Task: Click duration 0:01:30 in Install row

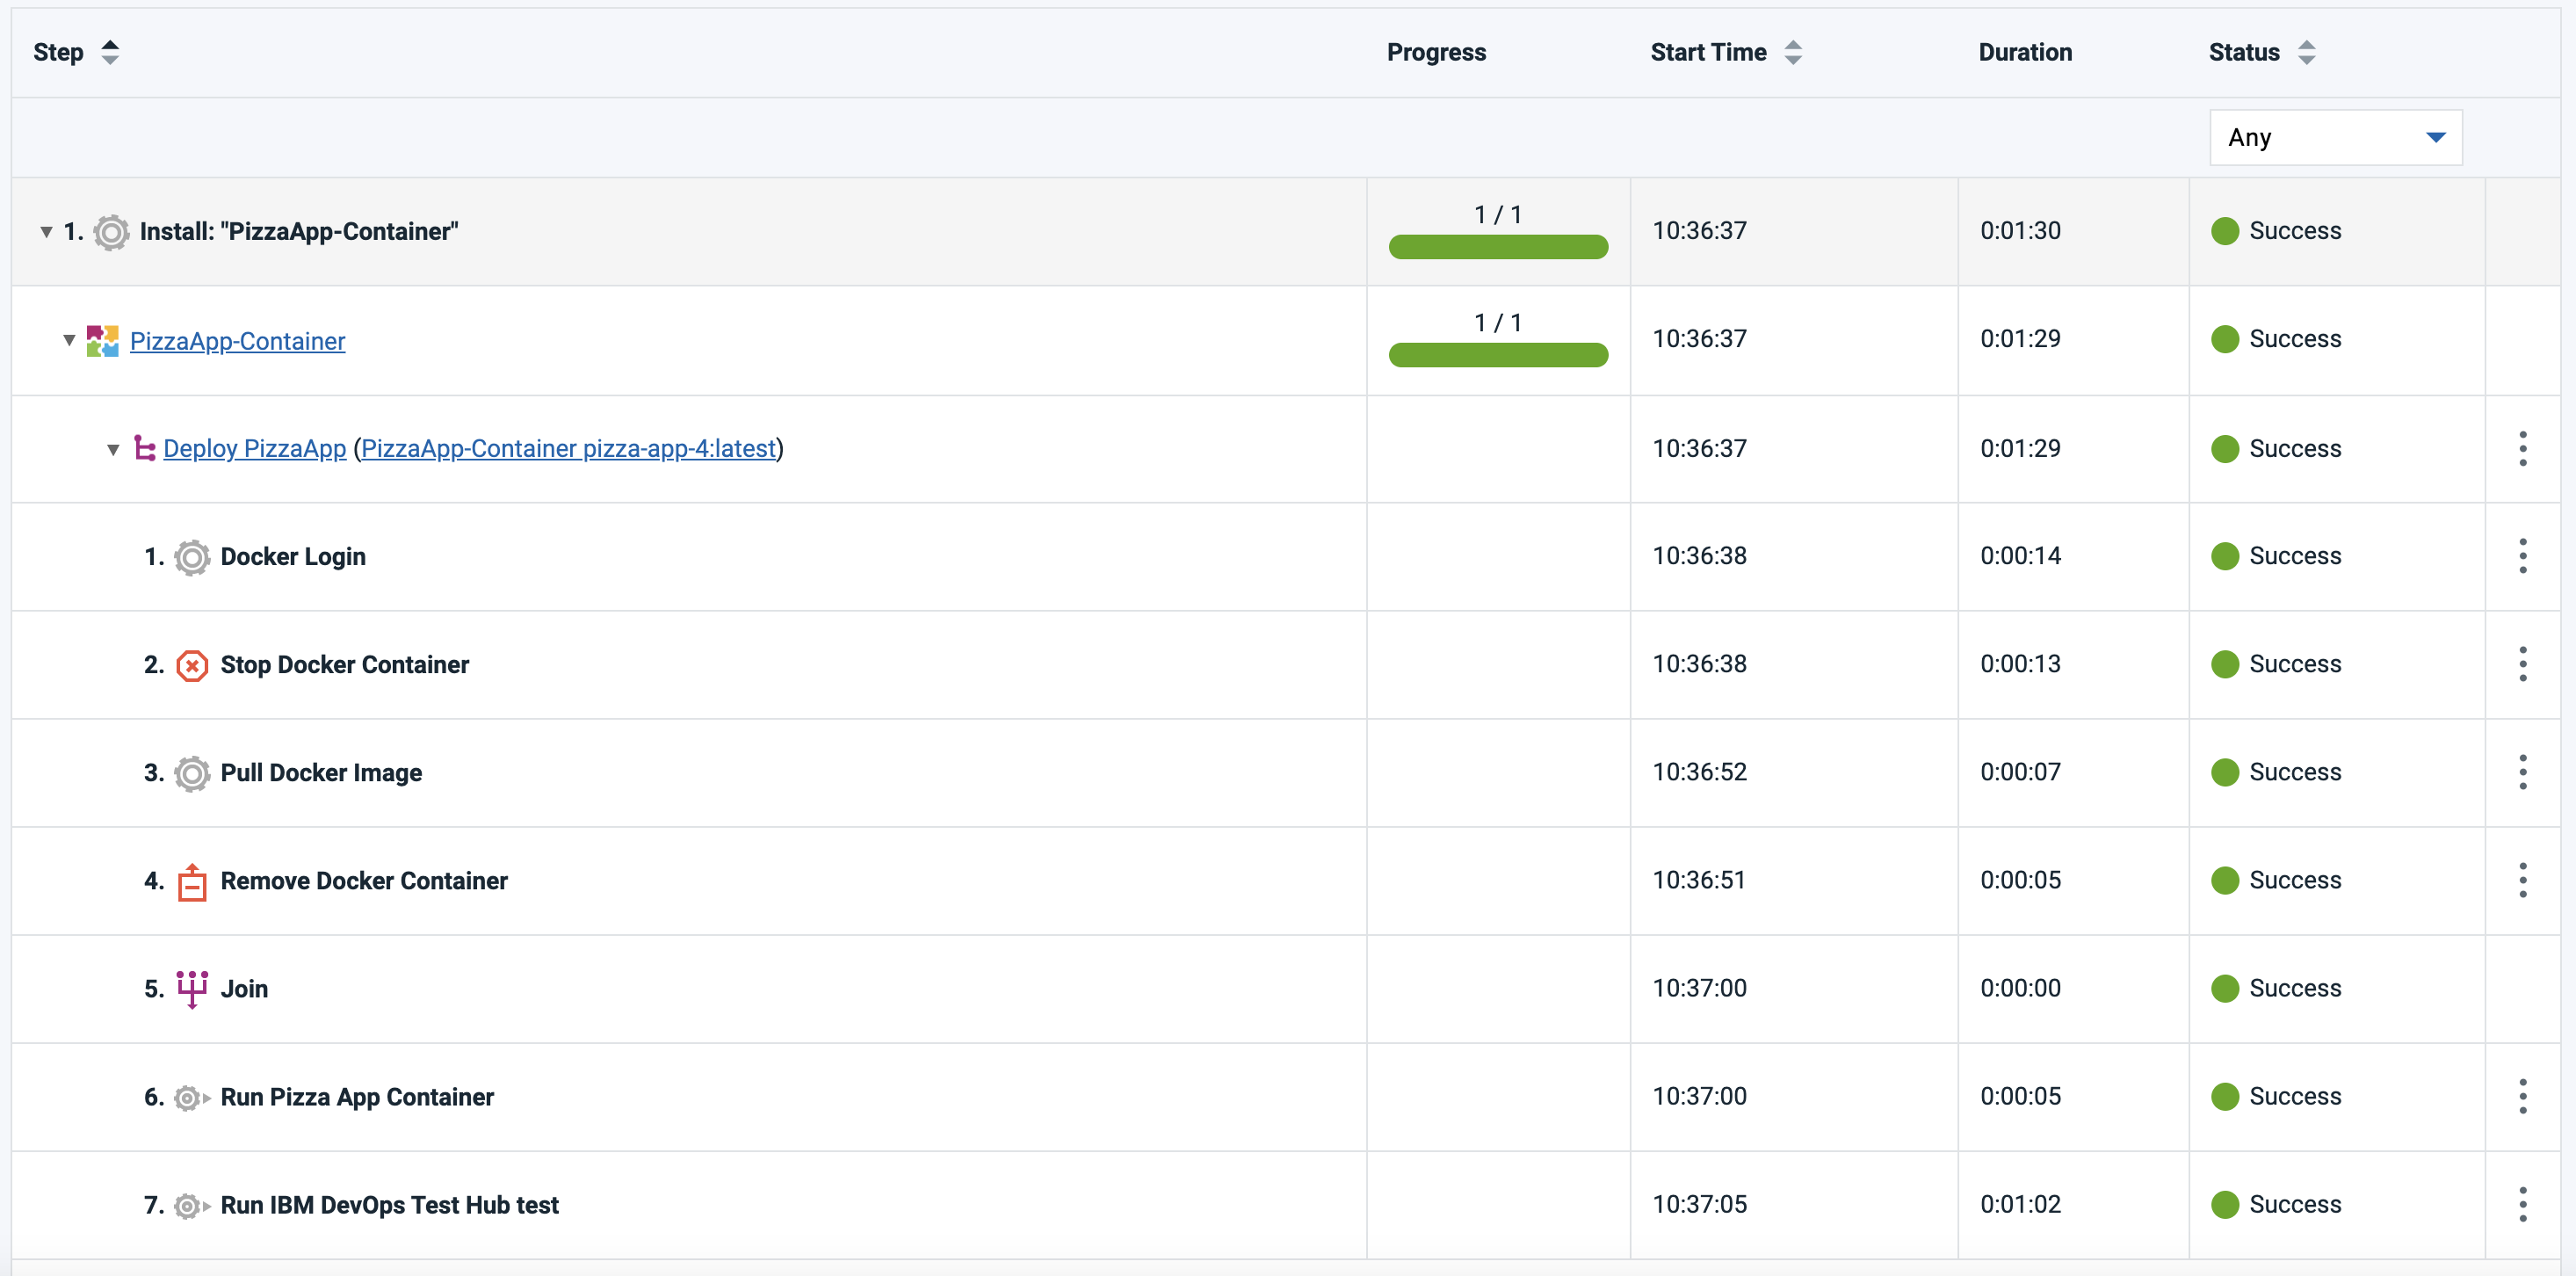Action: click(x=2020, y=231)
